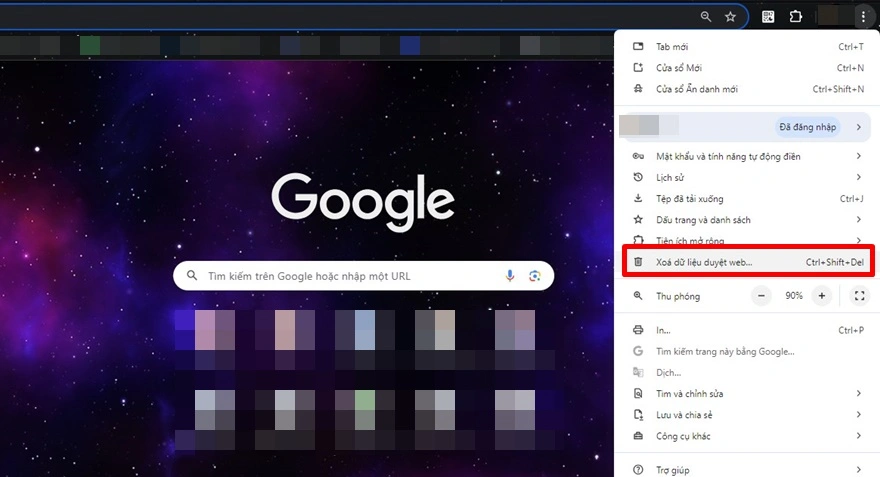Select the In... print option

click(663, 330)
